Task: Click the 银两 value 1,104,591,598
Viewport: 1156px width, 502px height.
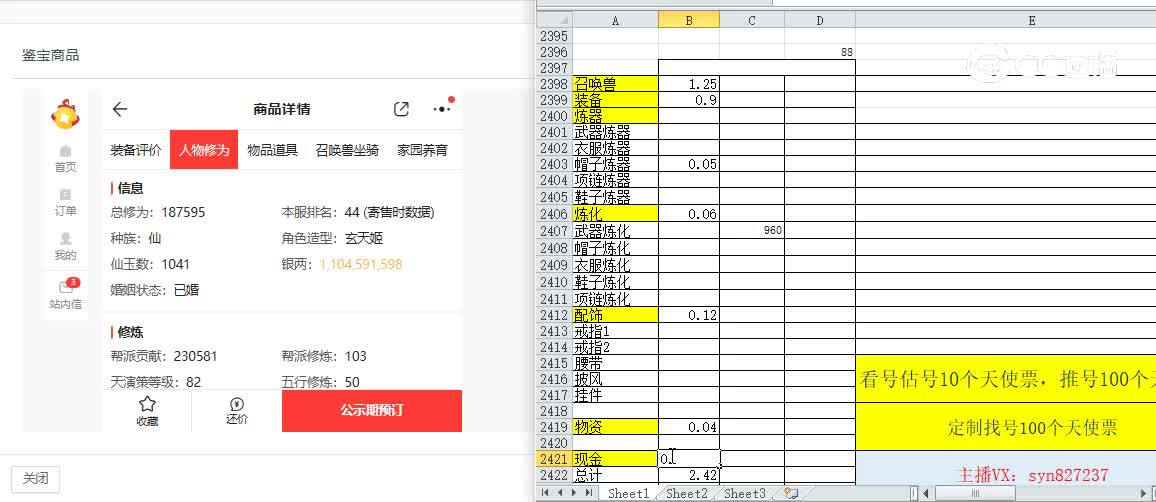Action: (x=361, y=264)
